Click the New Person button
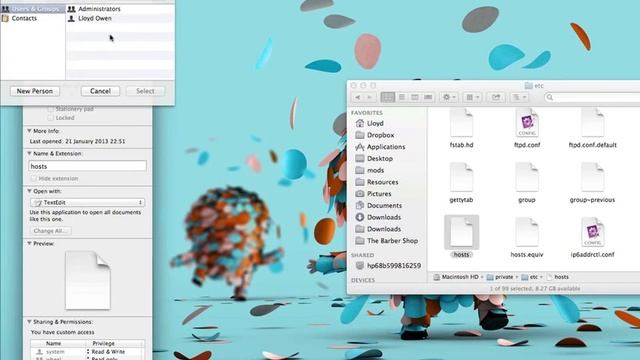 tap(35, 91)
